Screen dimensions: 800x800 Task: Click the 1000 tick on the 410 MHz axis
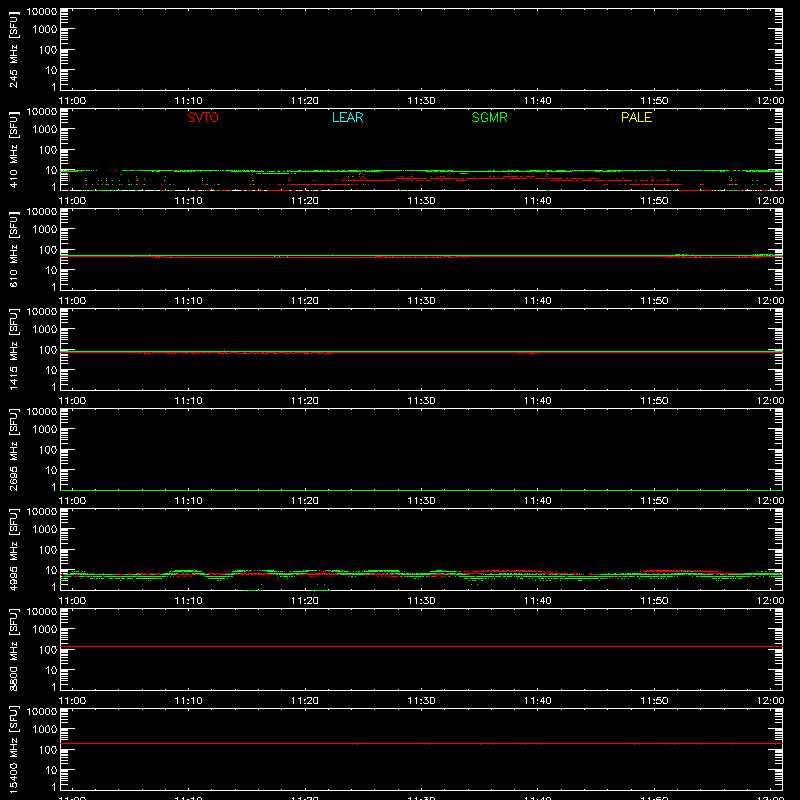click(x=45, y=130)
